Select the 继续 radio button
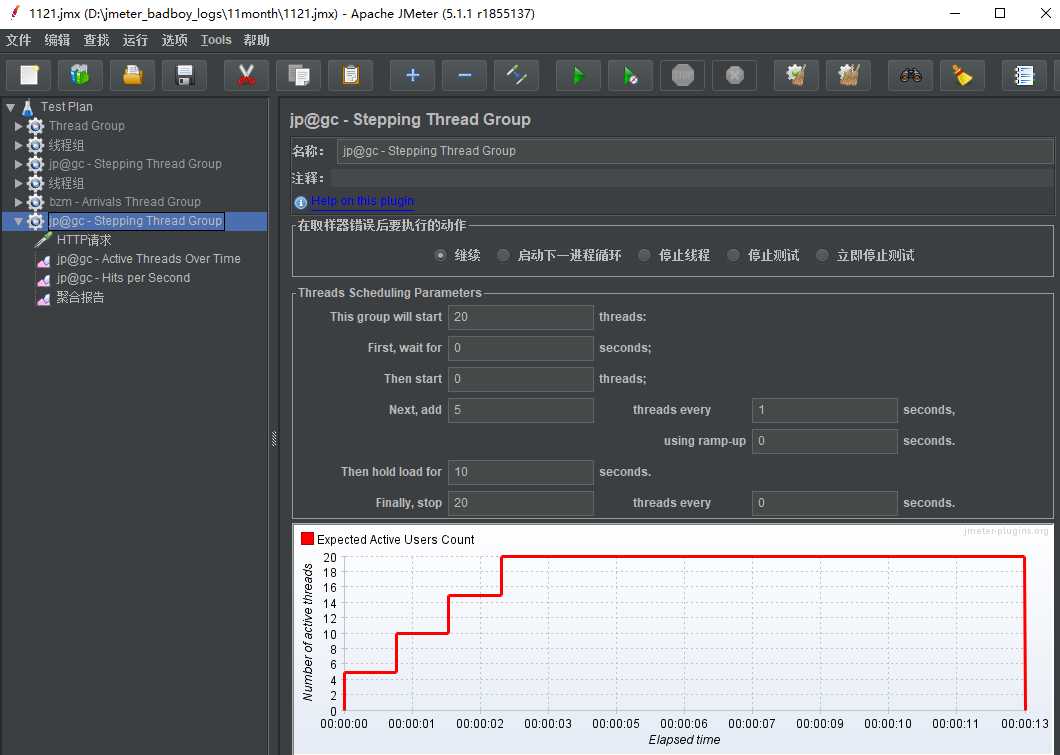This screenshot has height=755, width=1060. (x=441, y=255)
